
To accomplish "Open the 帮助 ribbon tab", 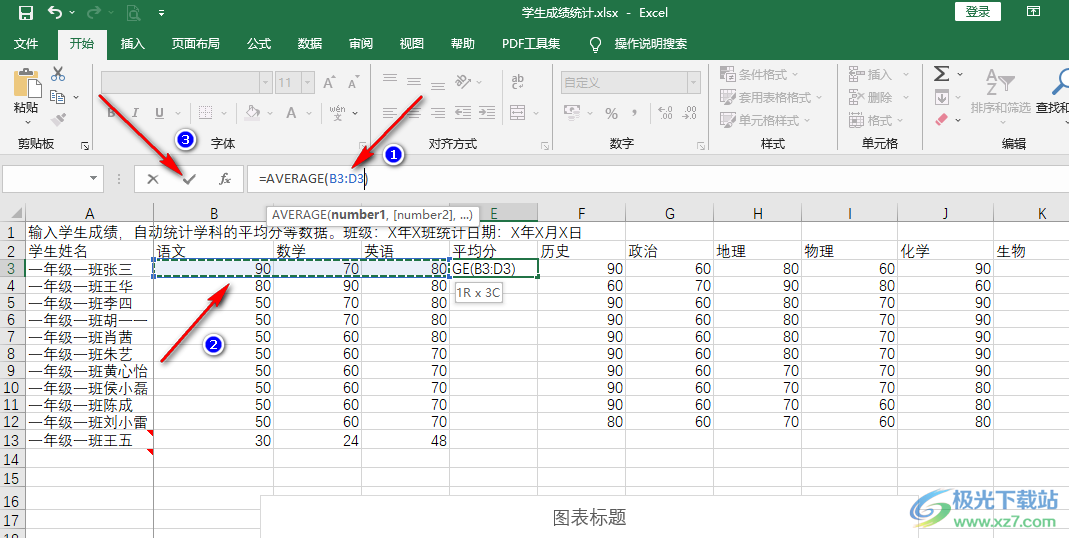I will point(463,44).
